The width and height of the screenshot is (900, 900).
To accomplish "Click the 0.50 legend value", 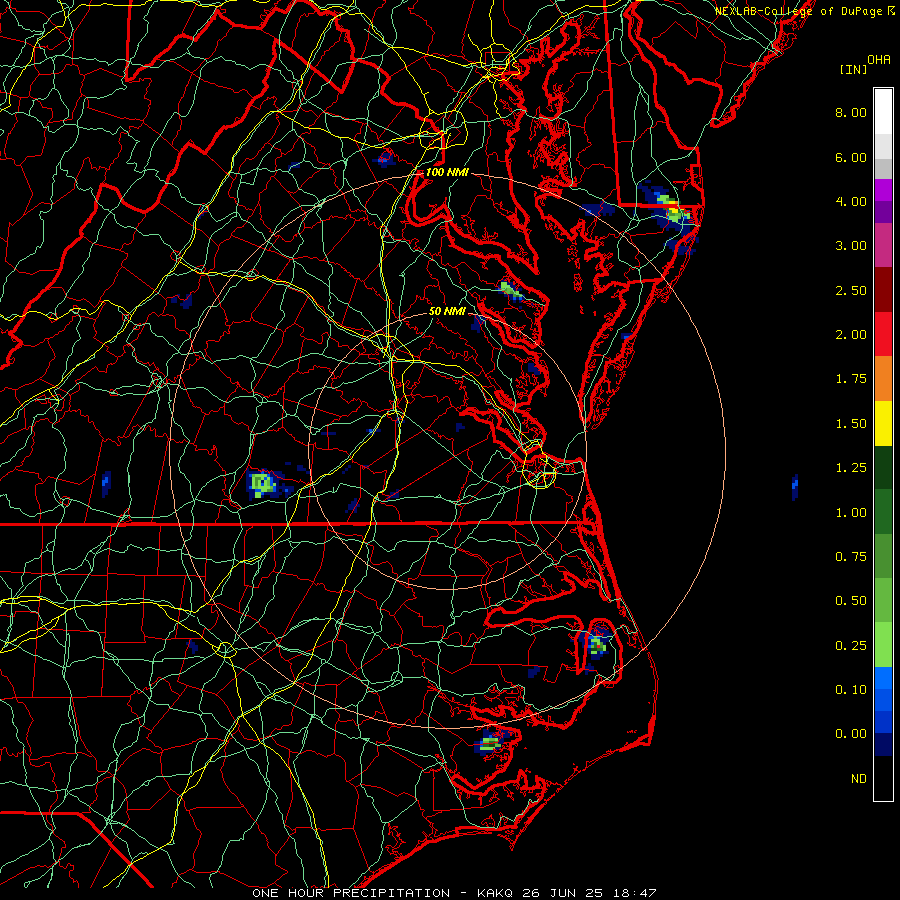I will point(851,601).
